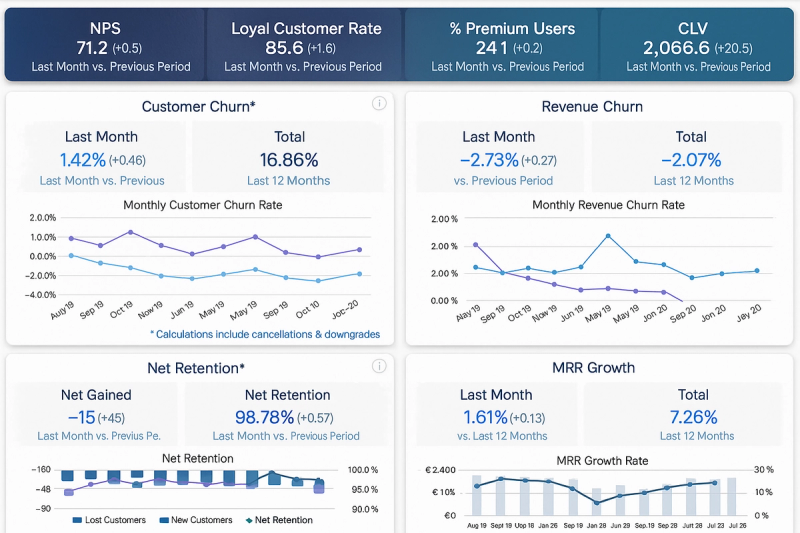Click the Revenue Churn card title
Image resolution: width=800 pixels, height=533 pixels.
click(x=592, y=107)
